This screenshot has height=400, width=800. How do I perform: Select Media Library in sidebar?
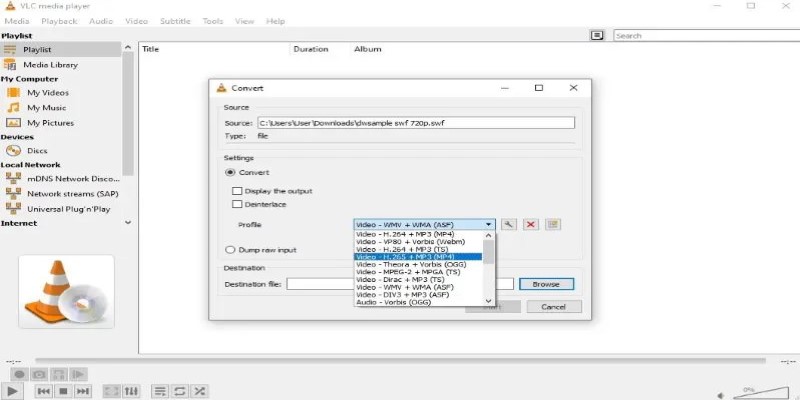point(50,65)
